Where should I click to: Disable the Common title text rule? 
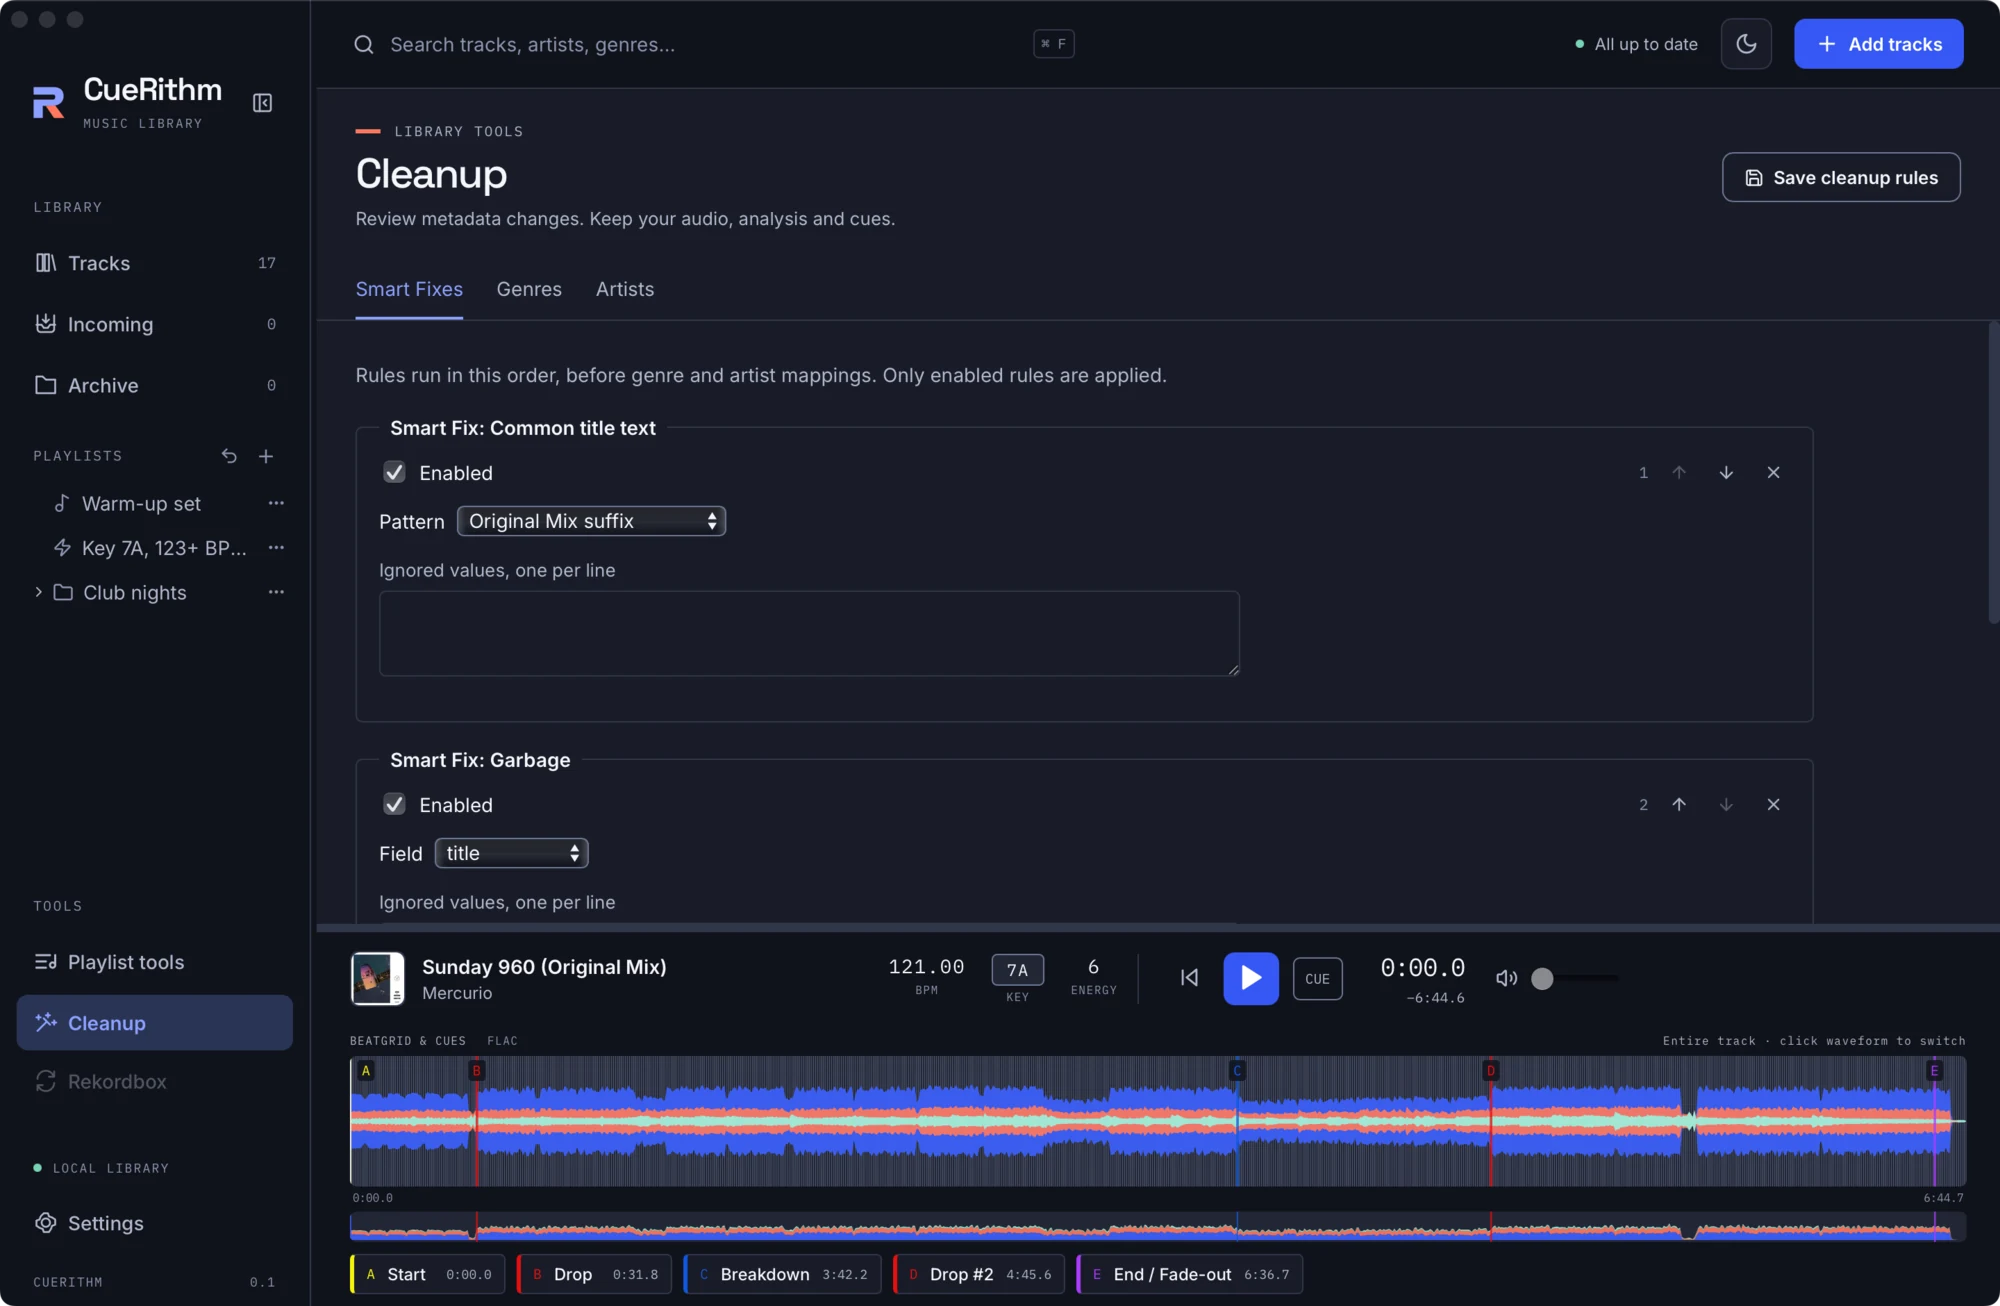(394, 472)
